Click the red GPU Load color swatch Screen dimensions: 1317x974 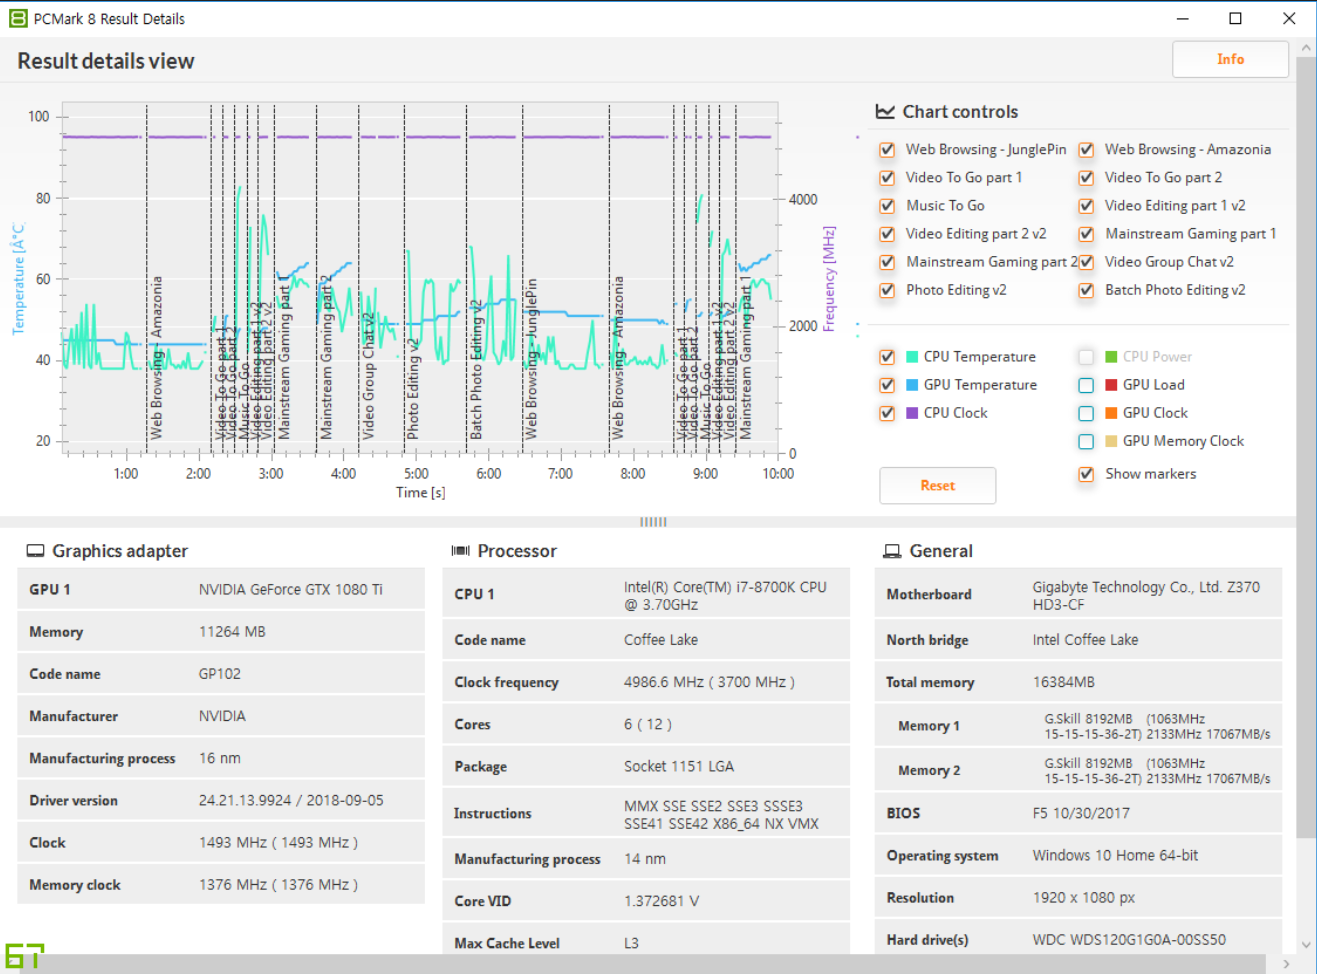pyautogui.click(x=1111, y=385)
